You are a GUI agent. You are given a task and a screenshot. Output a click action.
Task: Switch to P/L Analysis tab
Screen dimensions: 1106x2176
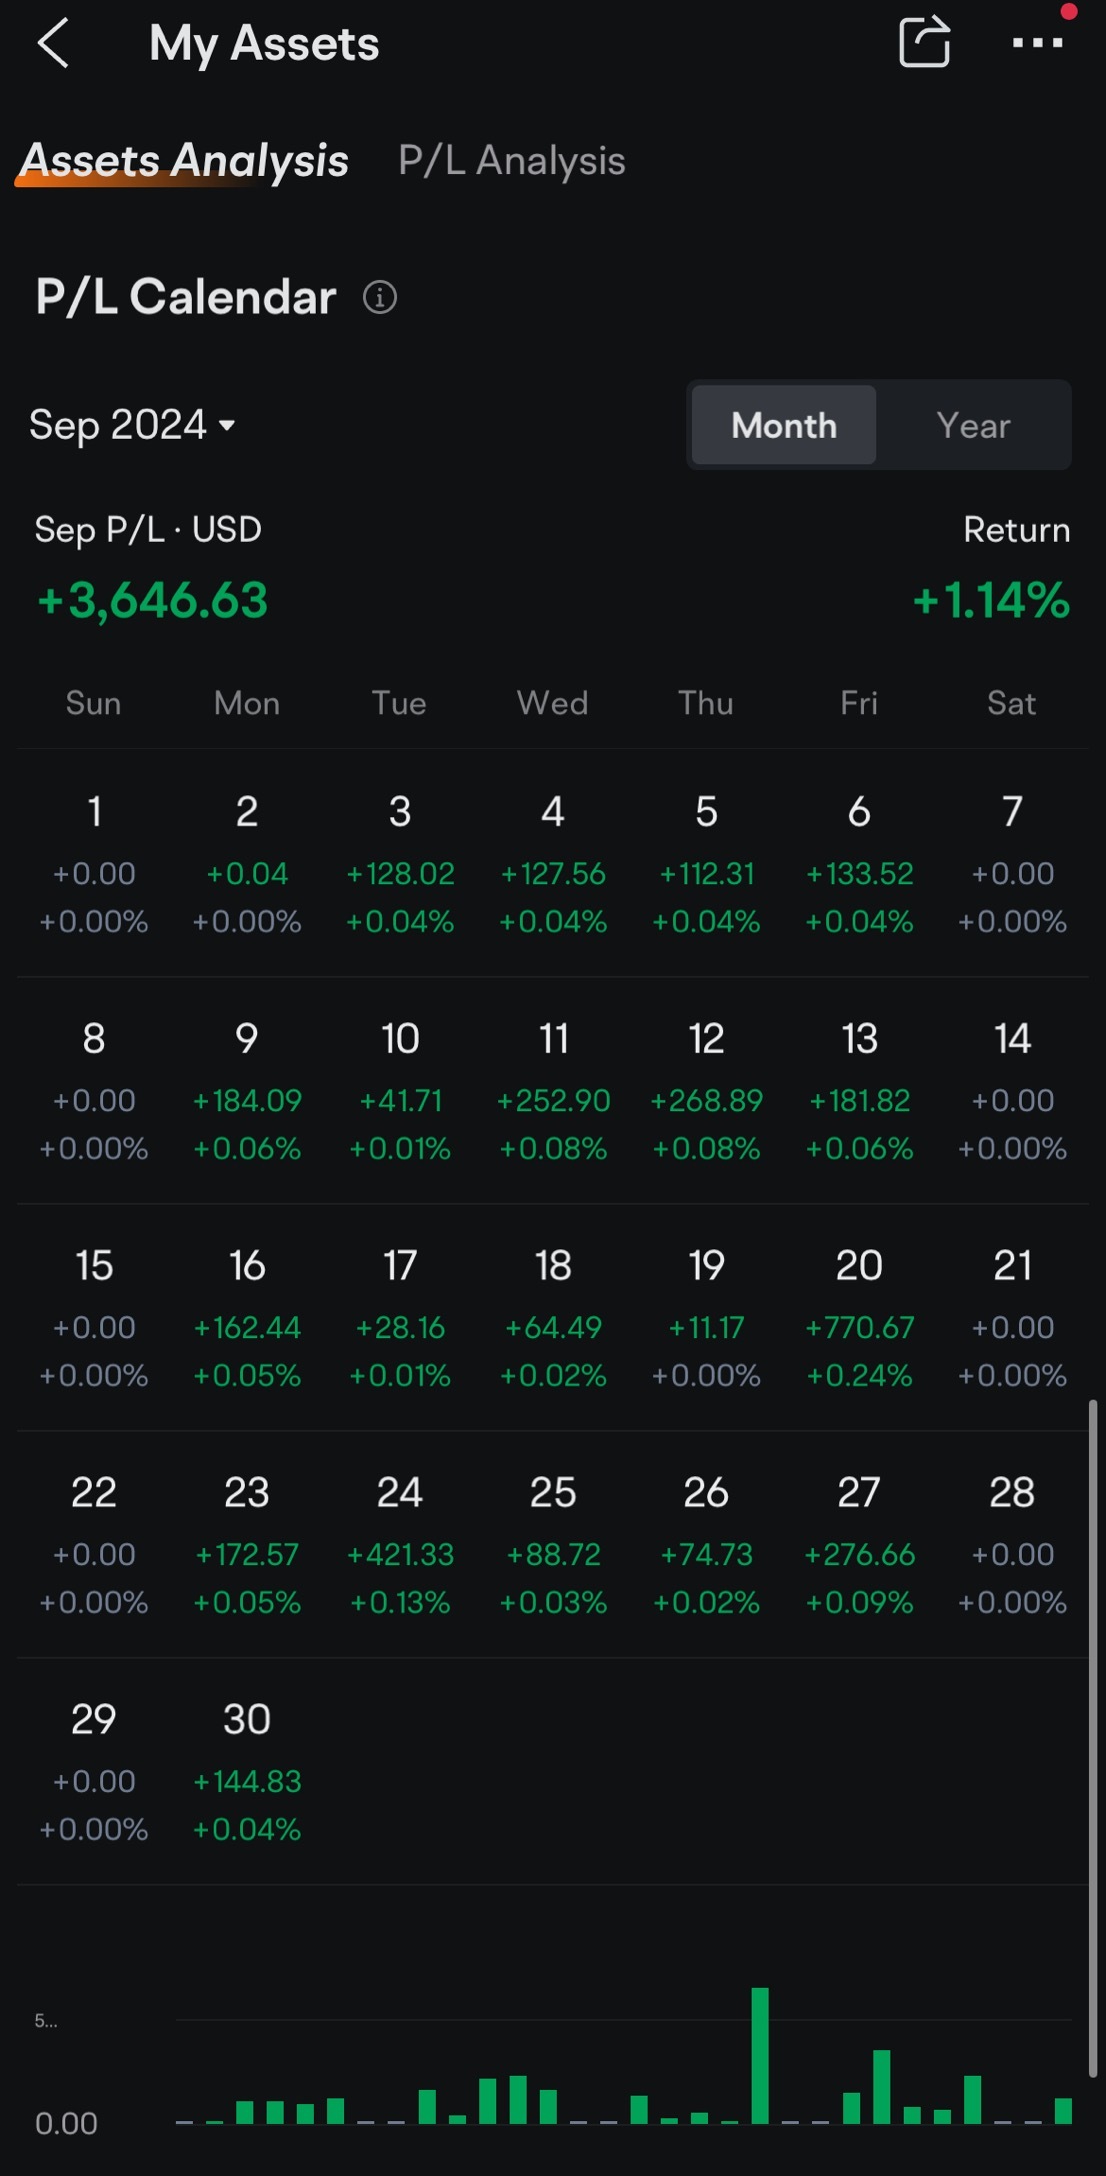click(512, 161)
